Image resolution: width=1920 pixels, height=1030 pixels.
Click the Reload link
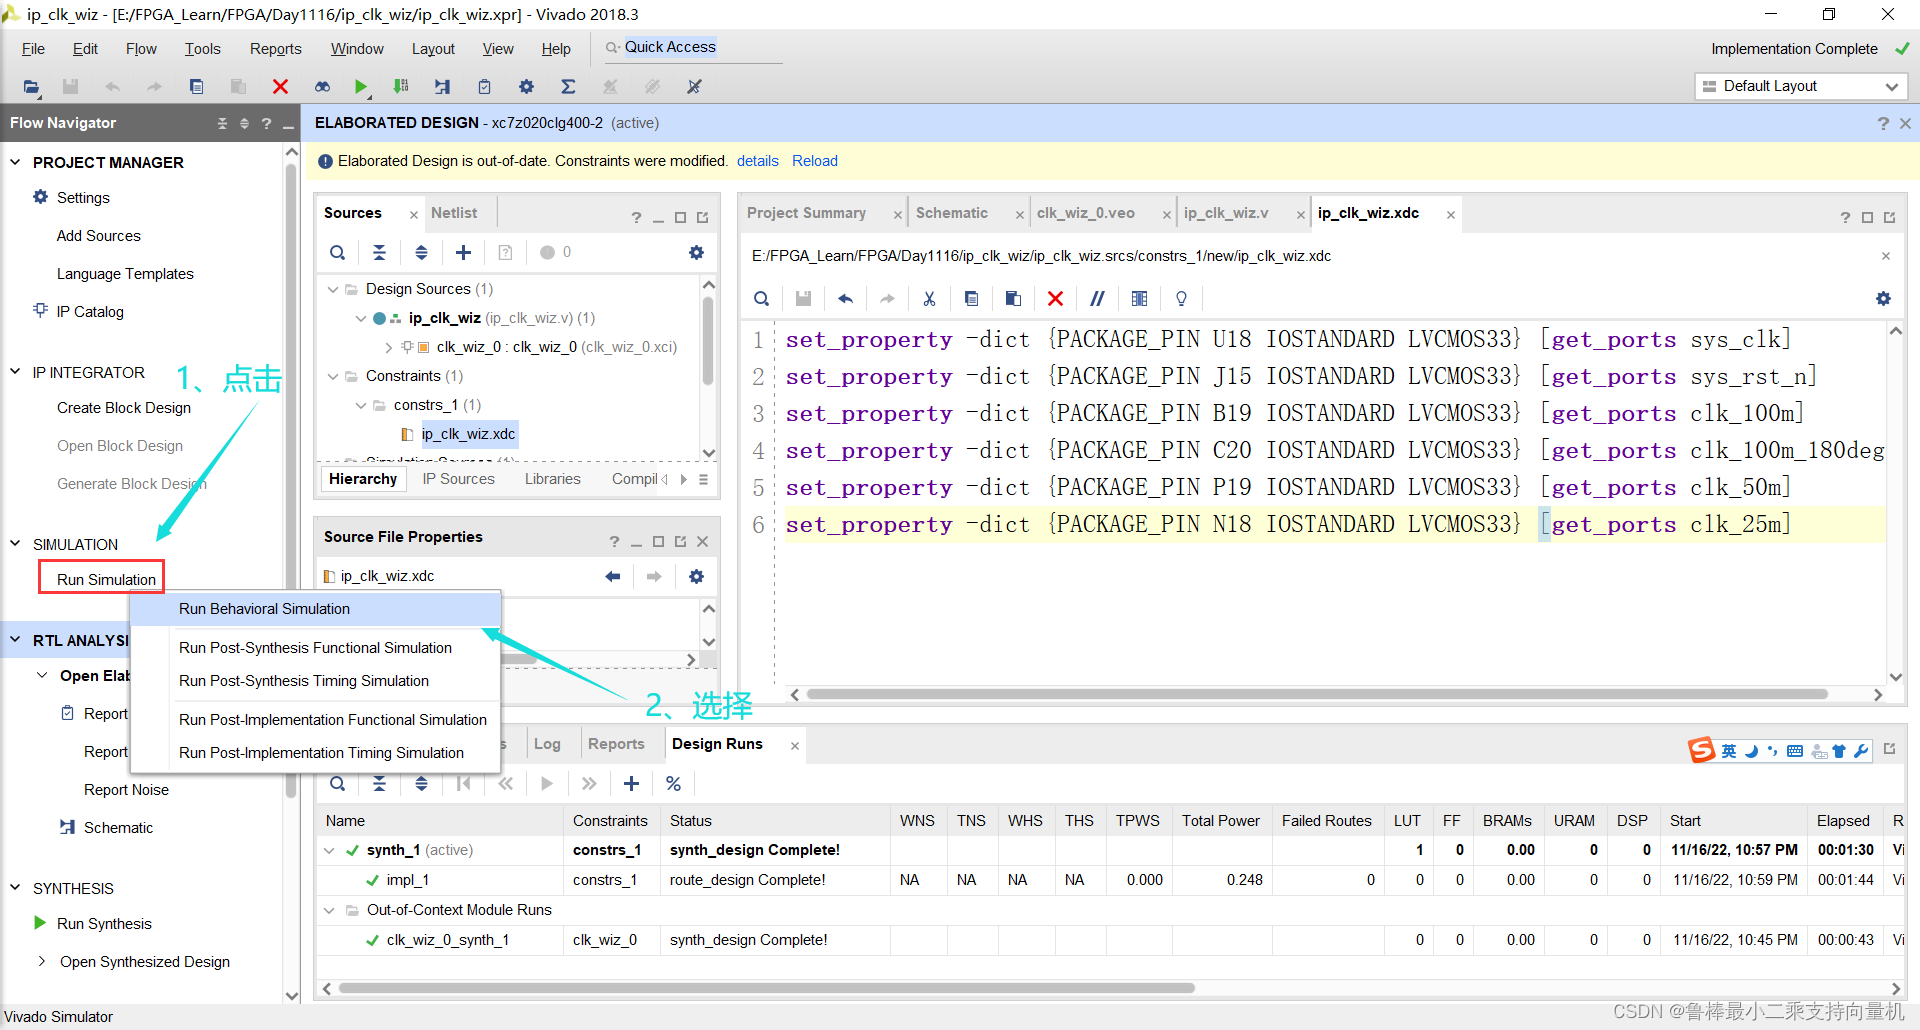click(814, 161)
